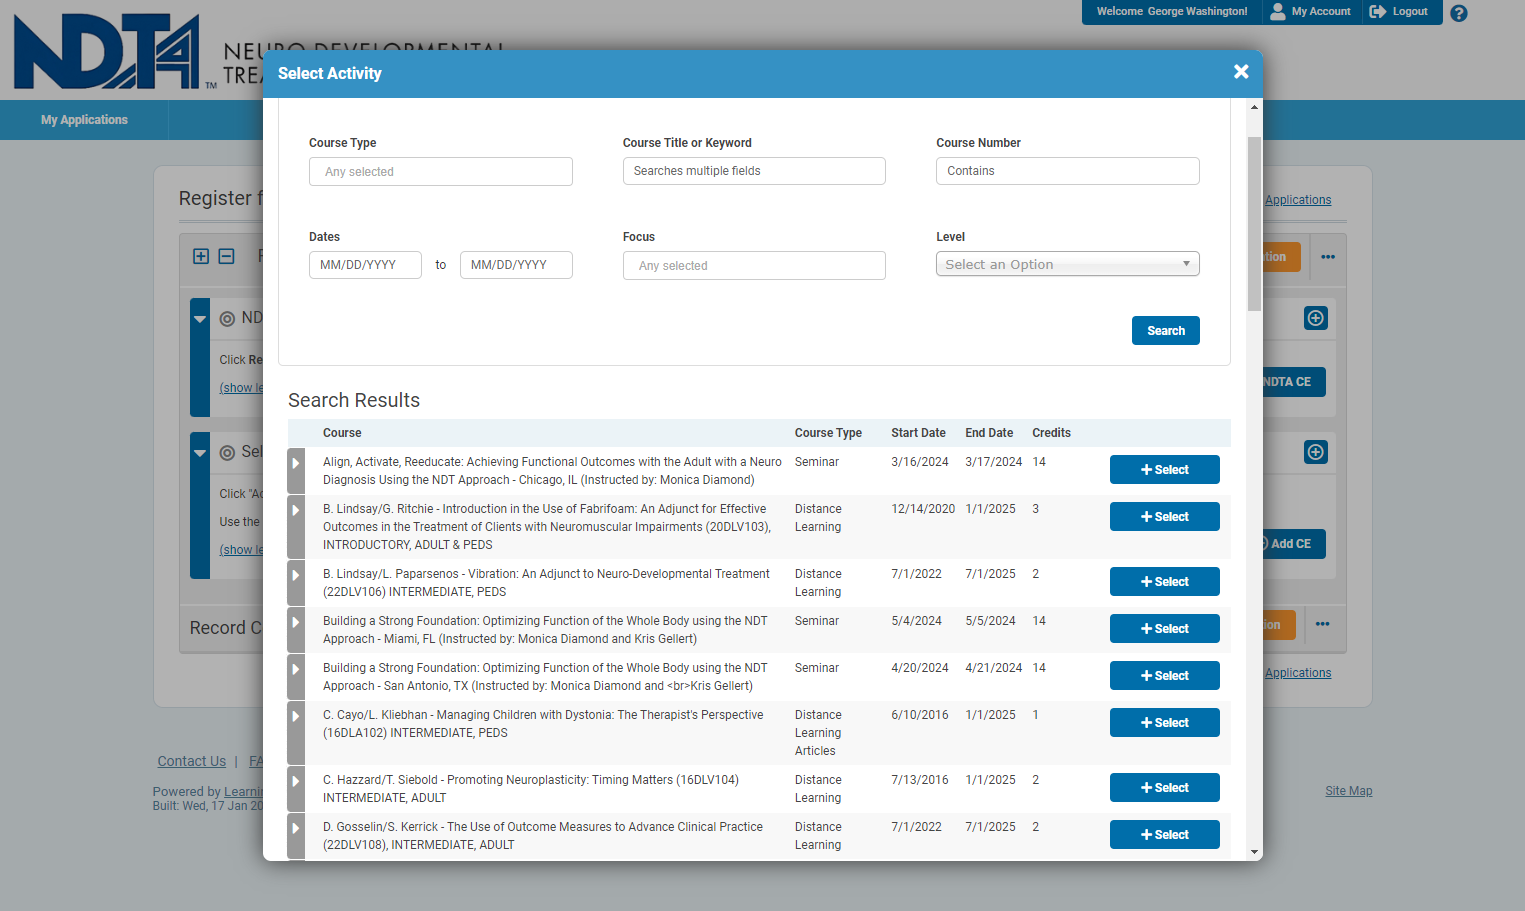The image size is (1525, 911).
Task: Open the upper three-dots options menu
Action: point(1328,257)
